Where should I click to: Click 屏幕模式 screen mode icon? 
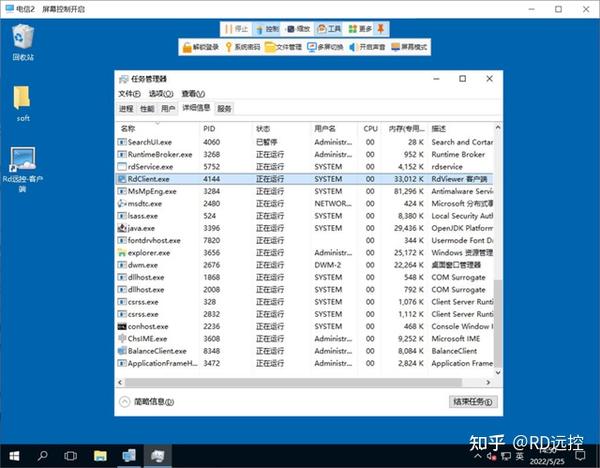(x=395, y=47)
